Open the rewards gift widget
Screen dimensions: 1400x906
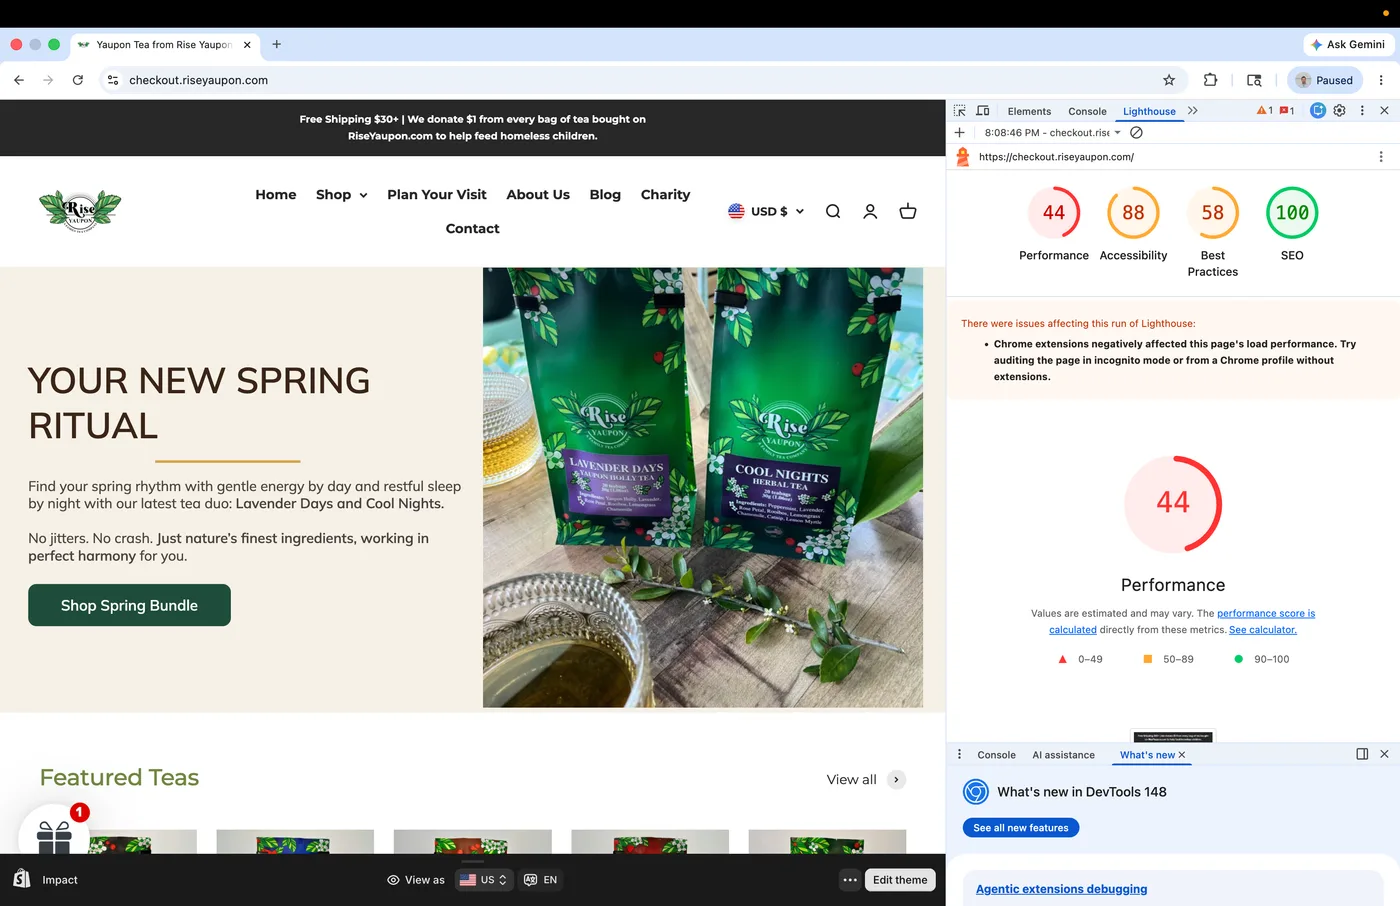[54, 836]
